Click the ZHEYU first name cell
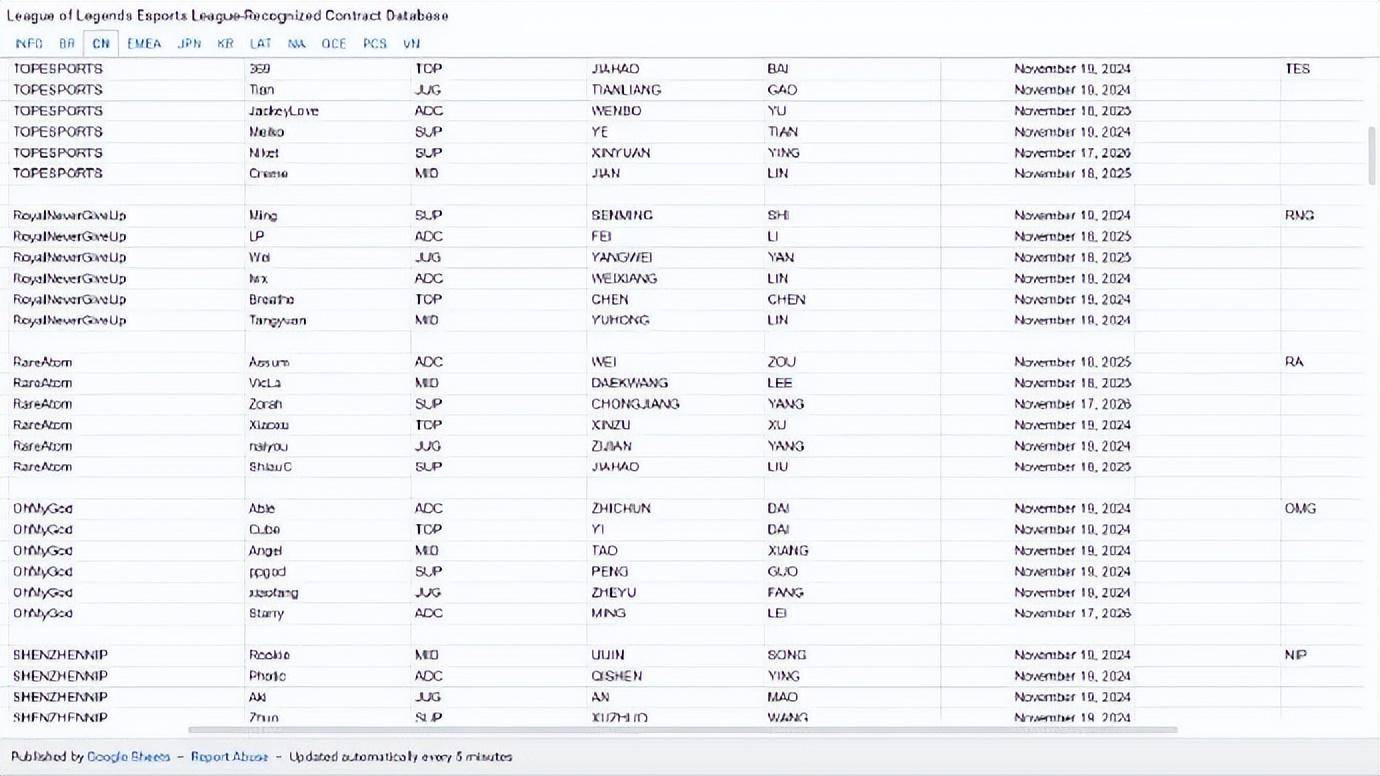The height and width of the screenshot is (776, 1380). (x=613, y=592)
